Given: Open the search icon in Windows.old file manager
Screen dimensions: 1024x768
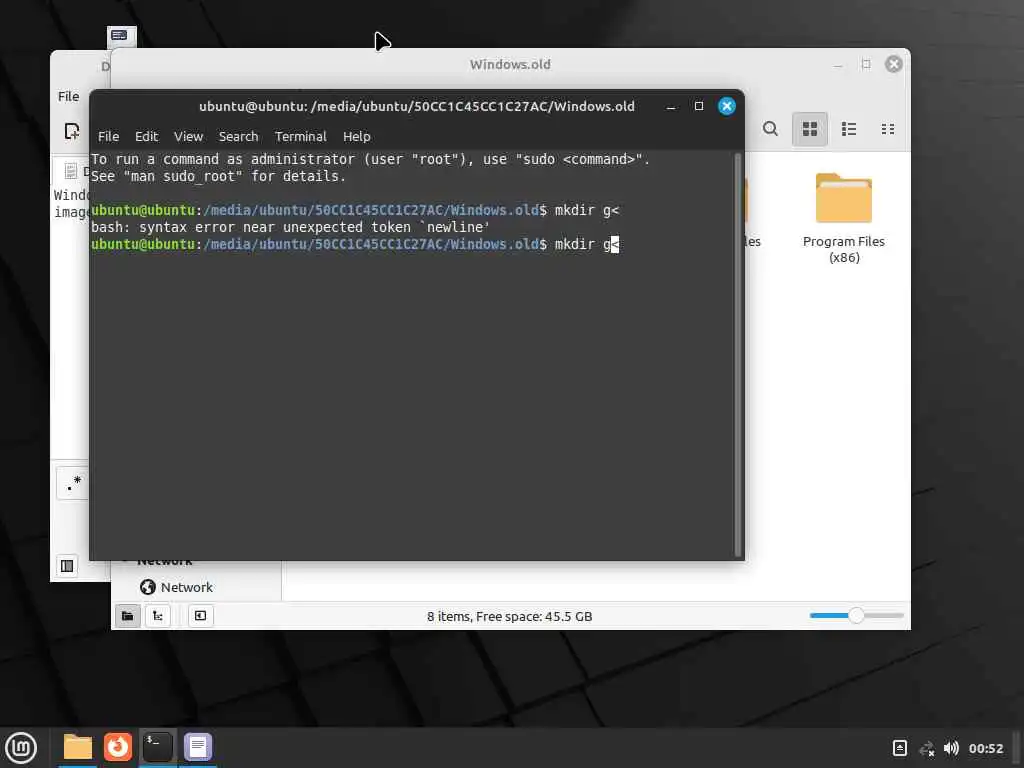Looking at the screenshot, I should click(x=770, y=129).
